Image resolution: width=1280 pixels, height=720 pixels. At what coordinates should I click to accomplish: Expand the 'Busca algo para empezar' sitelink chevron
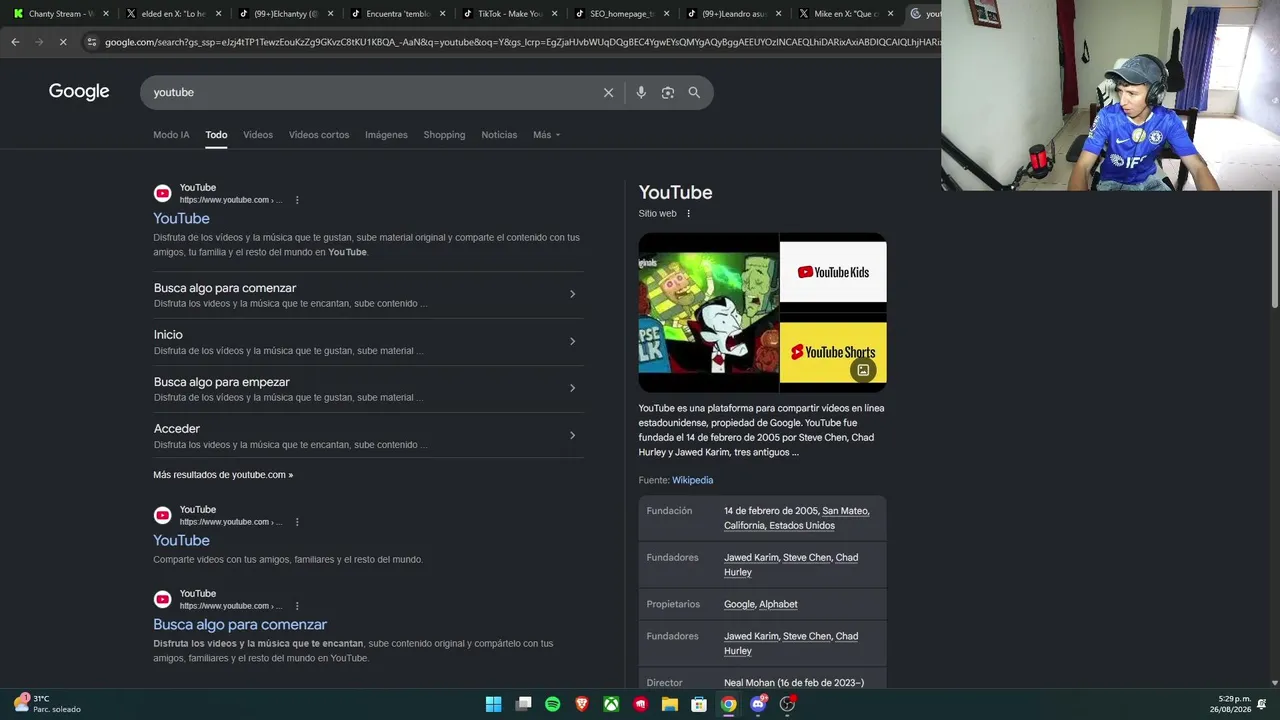[572, 388]
